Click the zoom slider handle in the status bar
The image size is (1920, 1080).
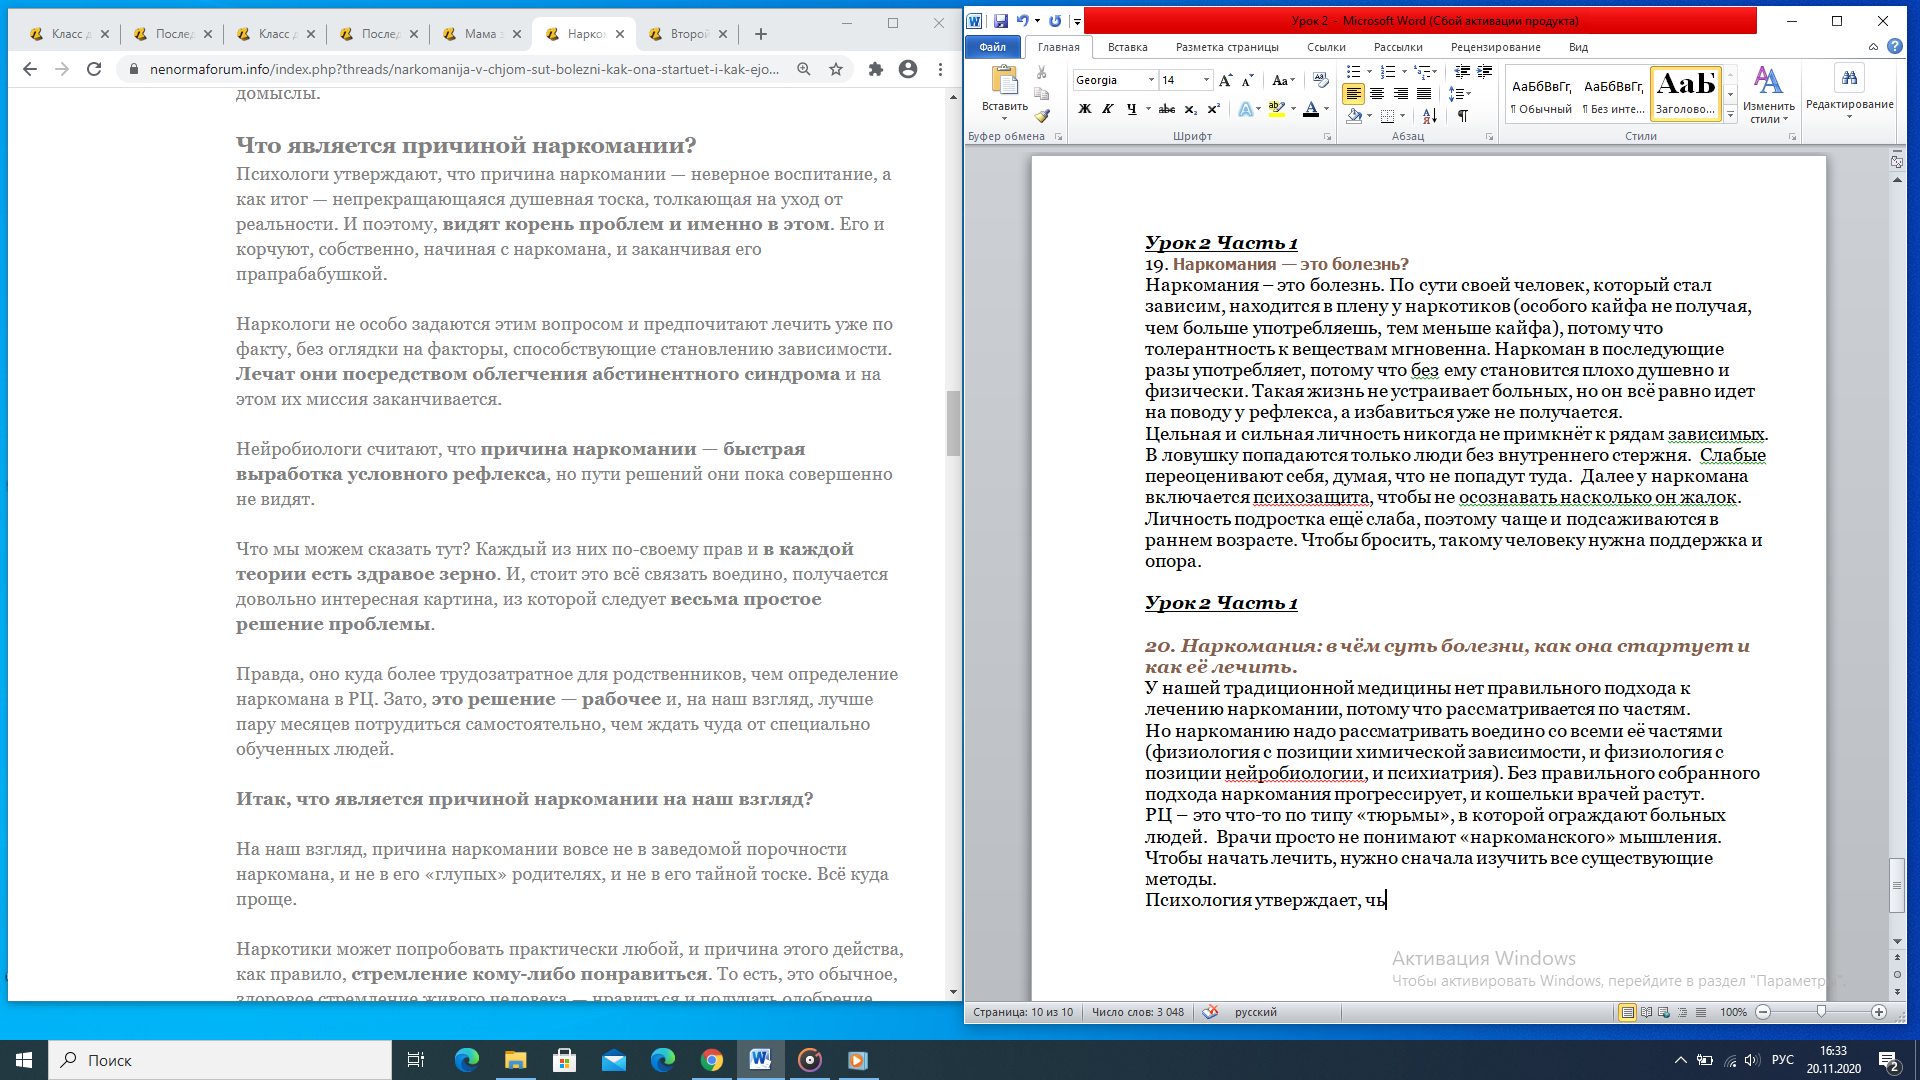(1821, 1012)
